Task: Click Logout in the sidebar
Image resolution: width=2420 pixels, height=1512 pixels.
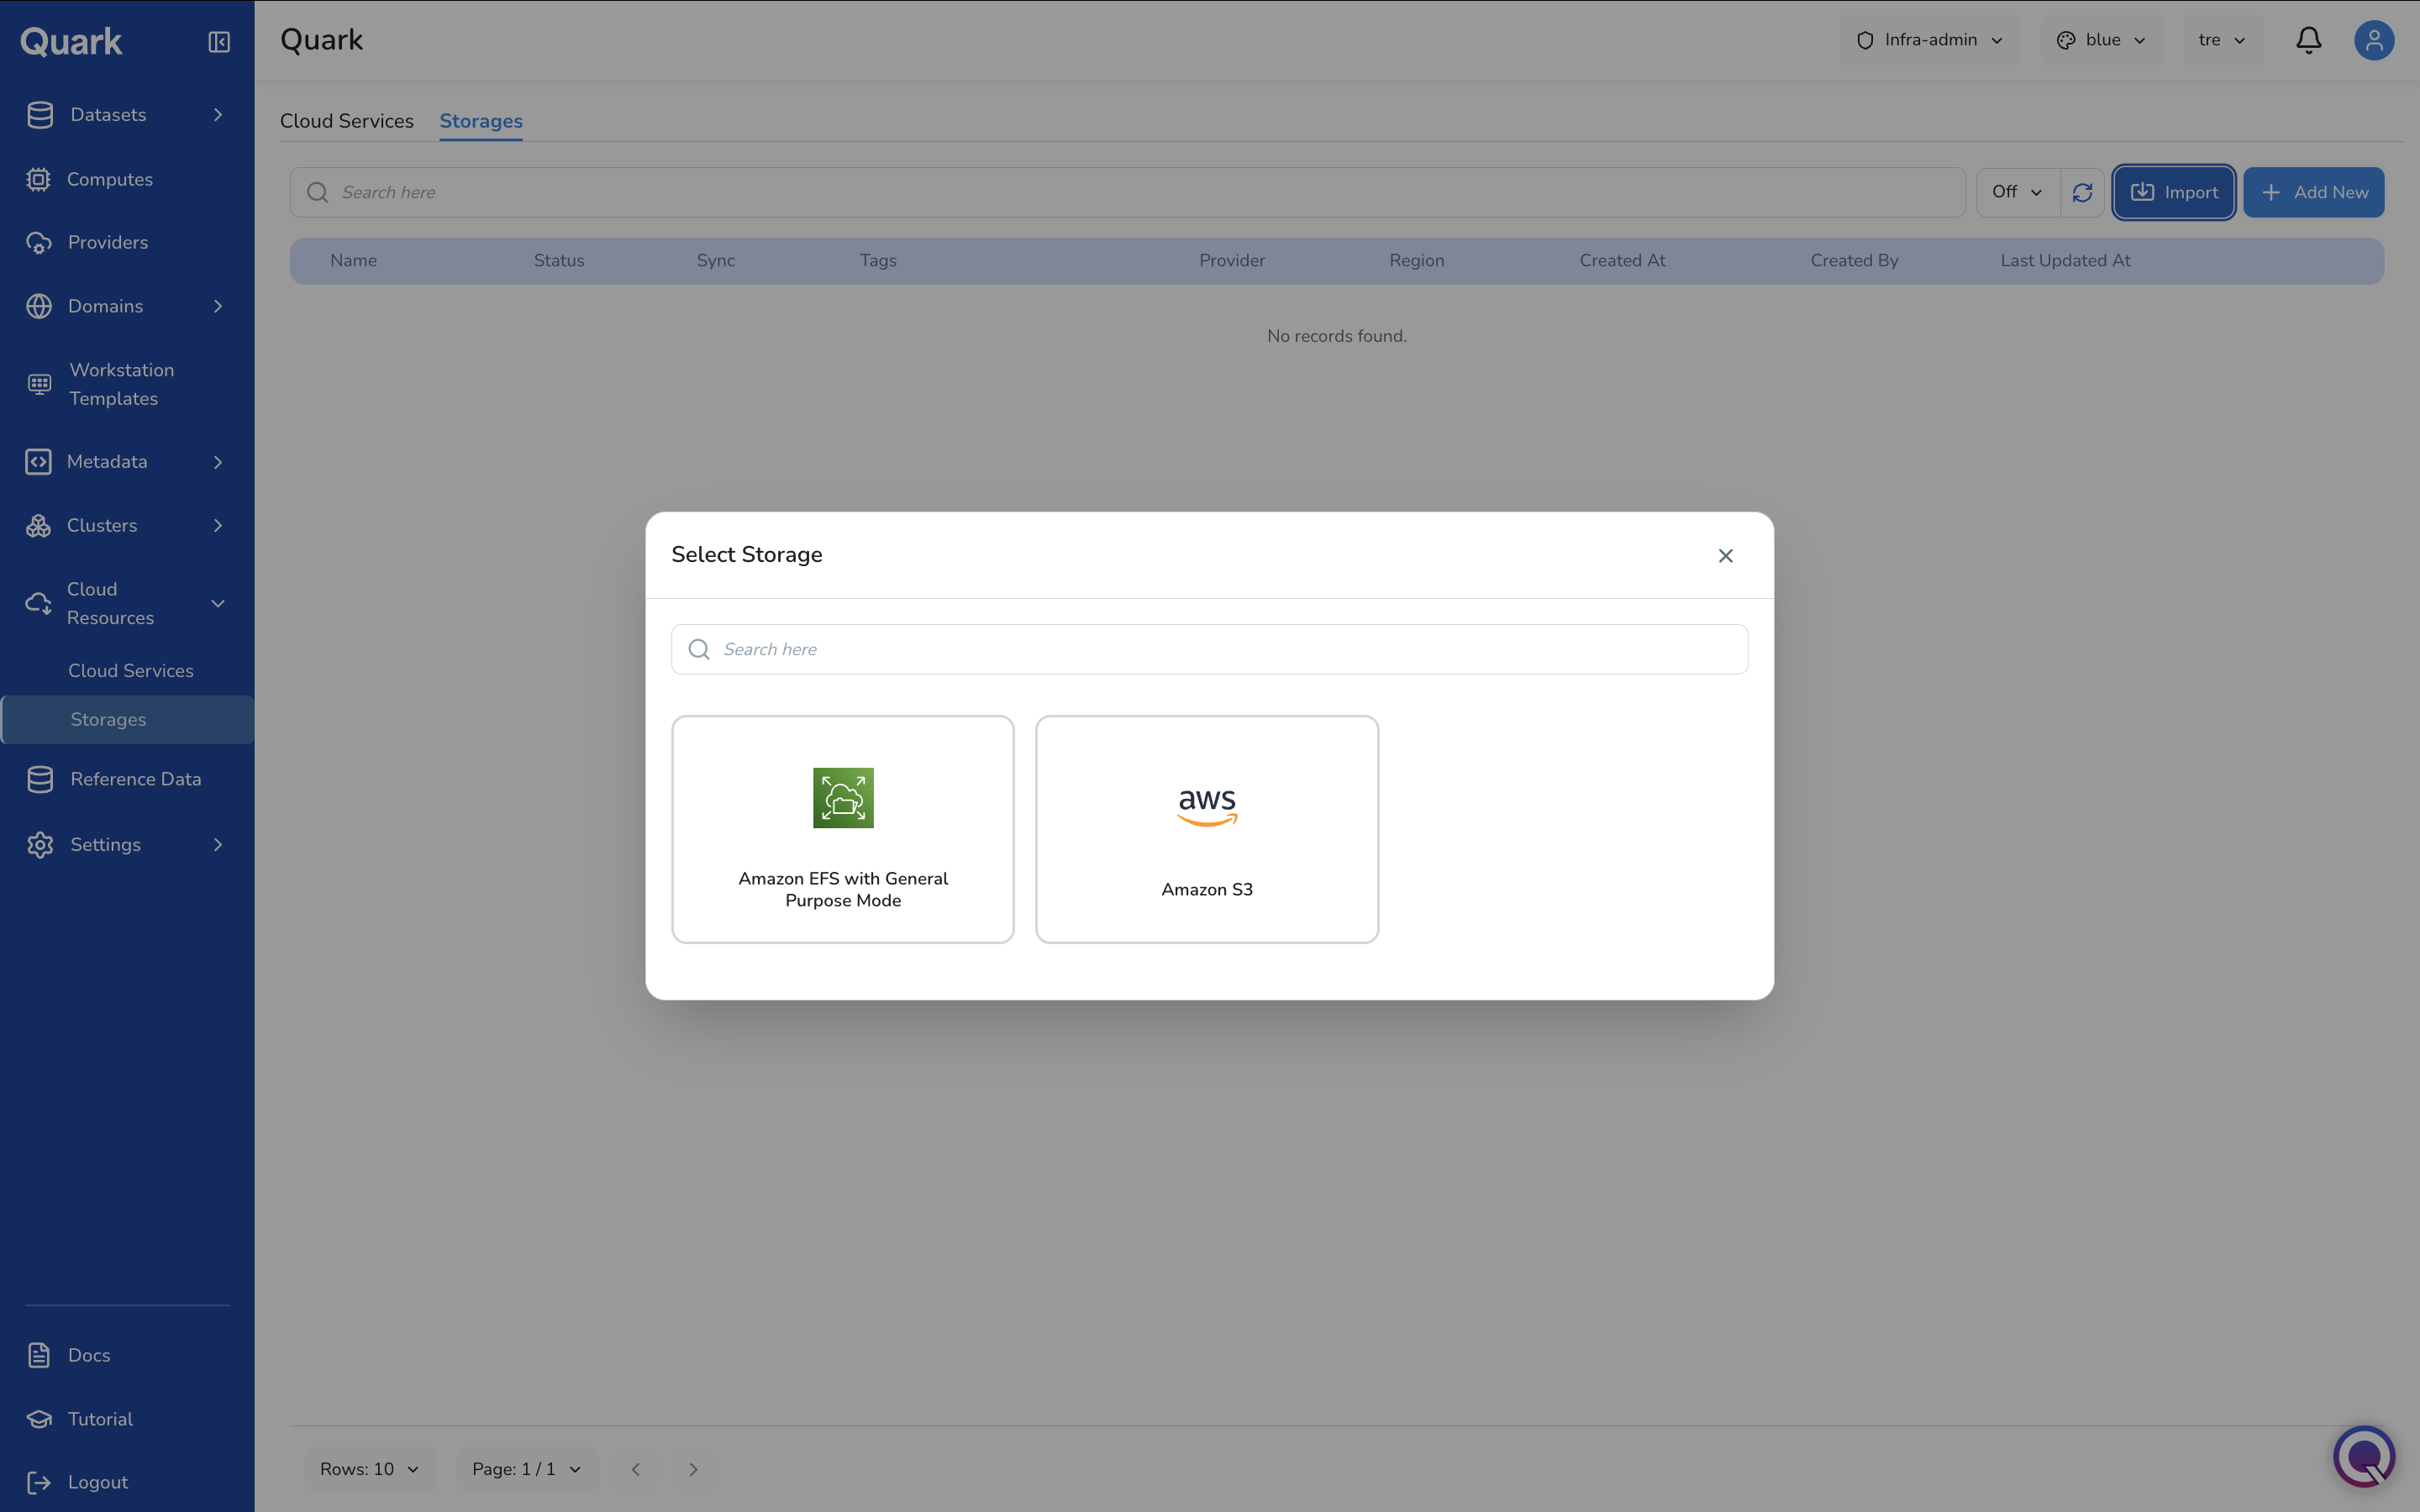Action: (x=98, y=1482)
